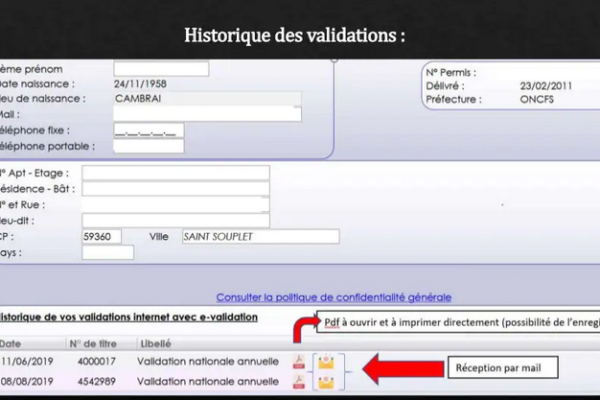Viewport: 600px width, 400px height.
Task: Click the Ville field showing SAINT SOUPLET
Action: [259, 236]
